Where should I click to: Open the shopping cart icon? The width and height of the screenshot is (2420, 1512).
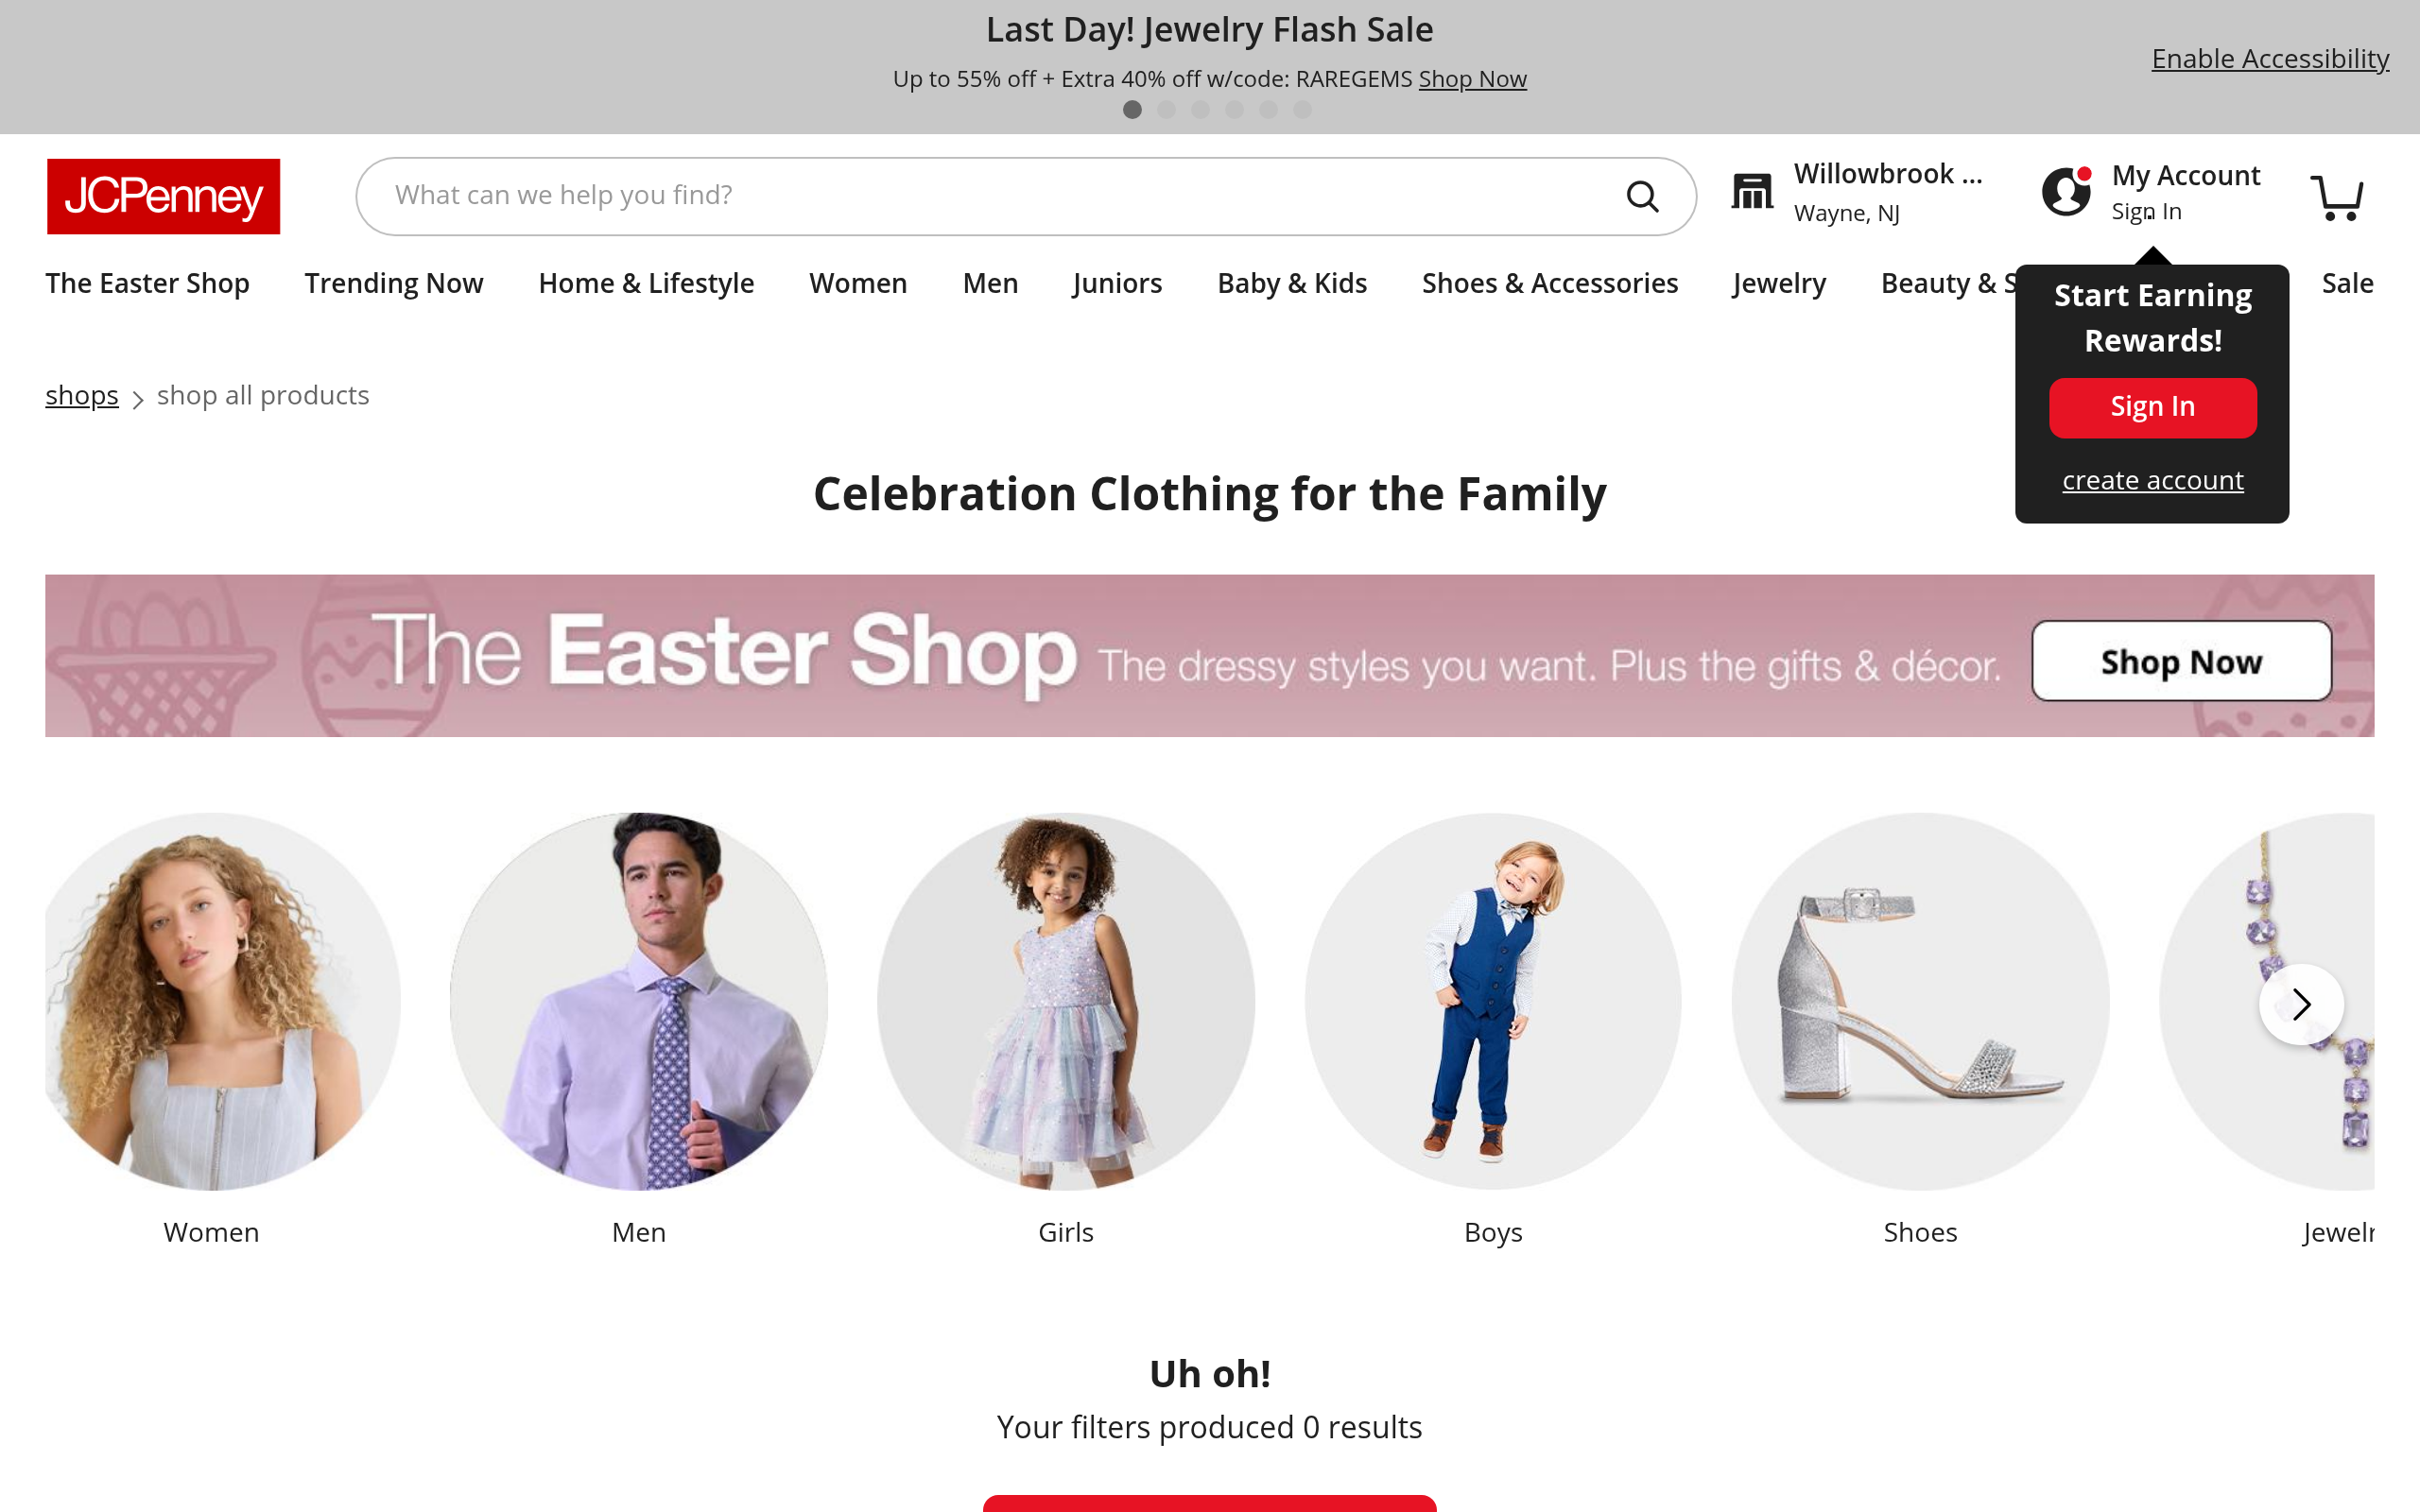[x=2337, y=197]
